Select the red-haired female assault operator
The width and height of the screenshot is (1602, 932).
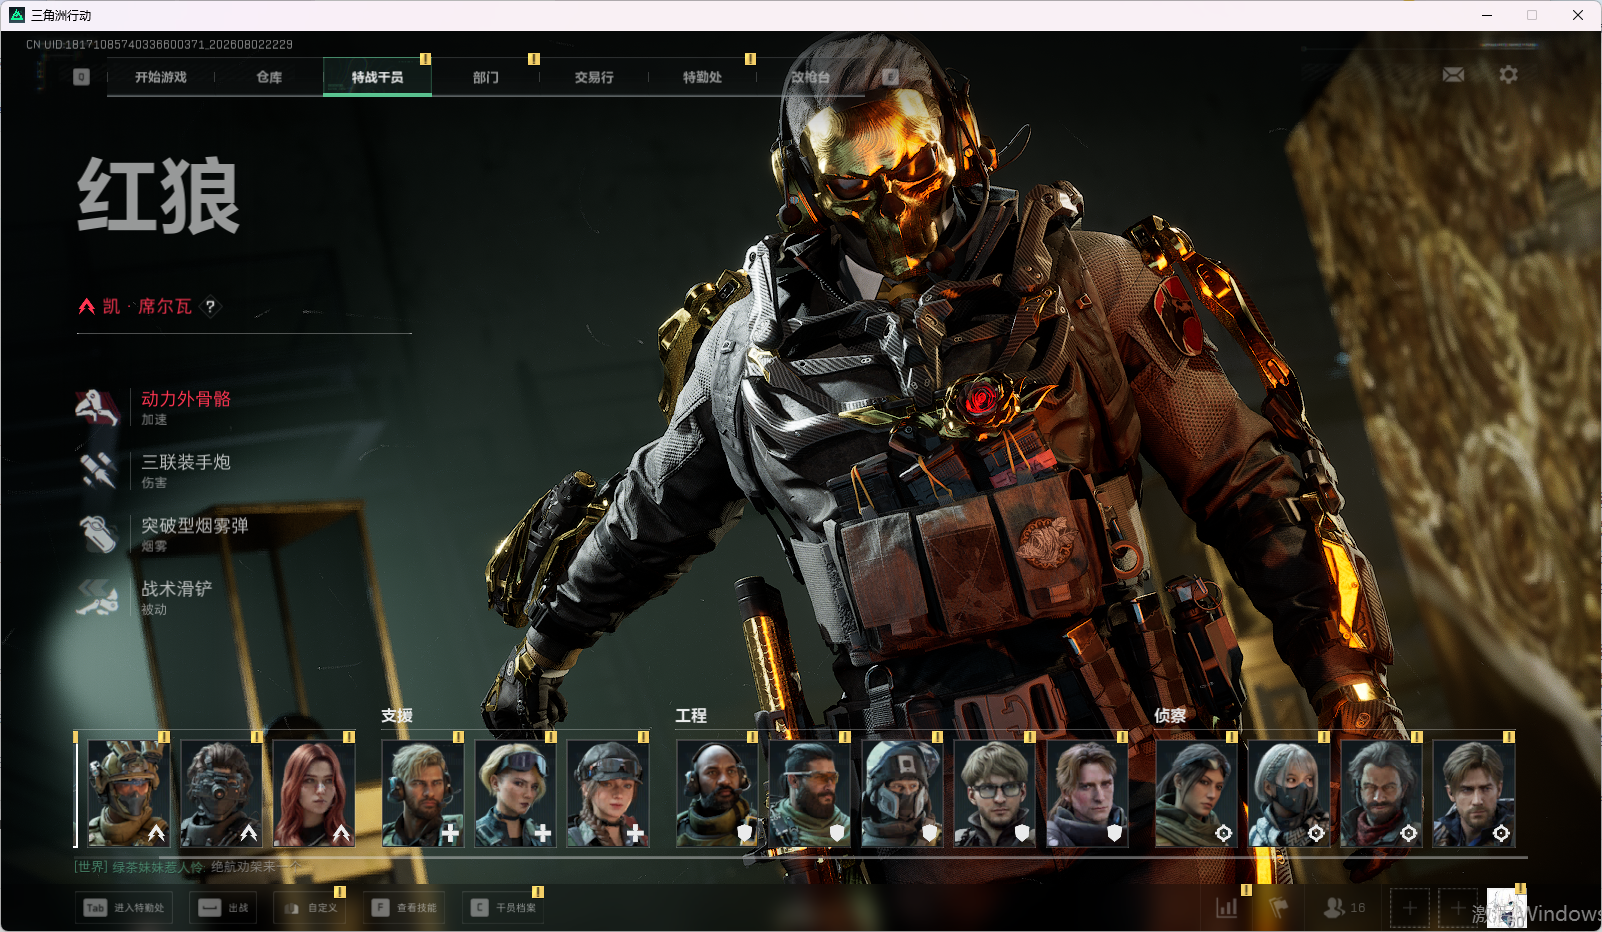pyautogui.click(x=314, y=794)
